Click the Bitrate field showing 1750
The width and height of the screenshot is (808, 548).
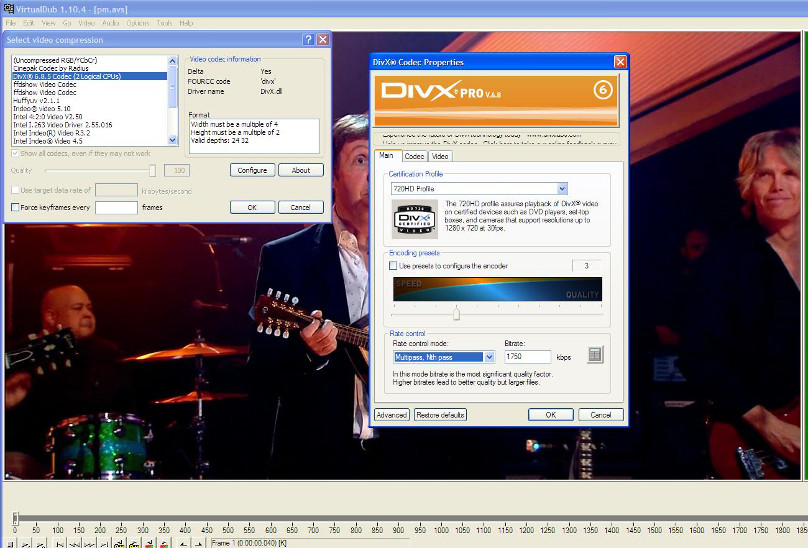point(527,357)
